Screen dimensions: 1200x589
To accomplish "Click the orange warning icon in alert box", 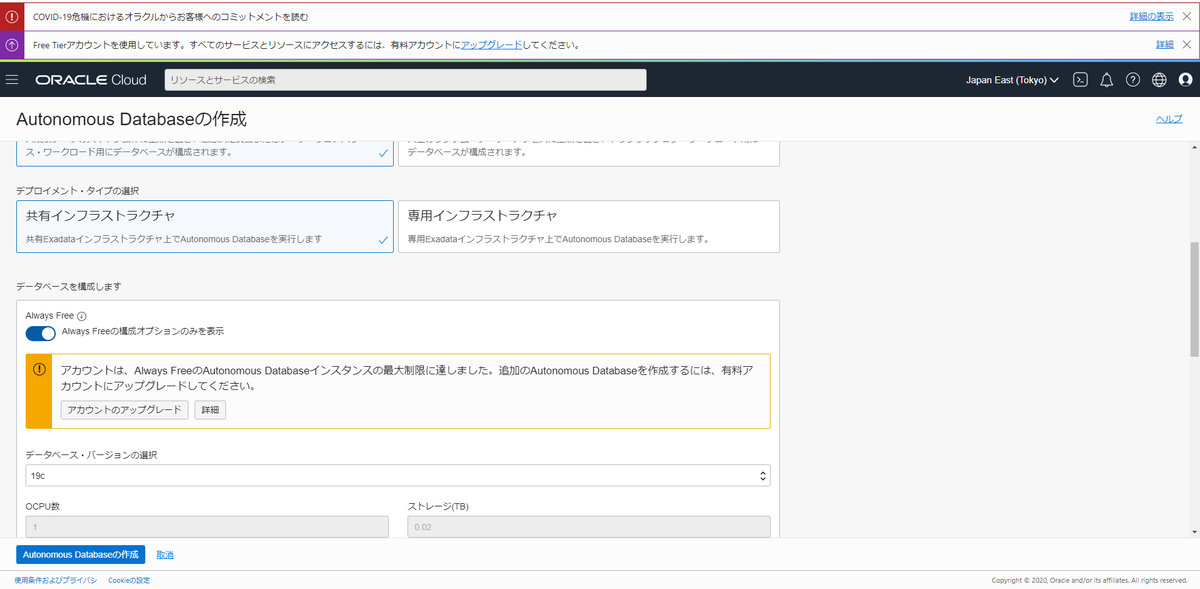I will point(40,369).
